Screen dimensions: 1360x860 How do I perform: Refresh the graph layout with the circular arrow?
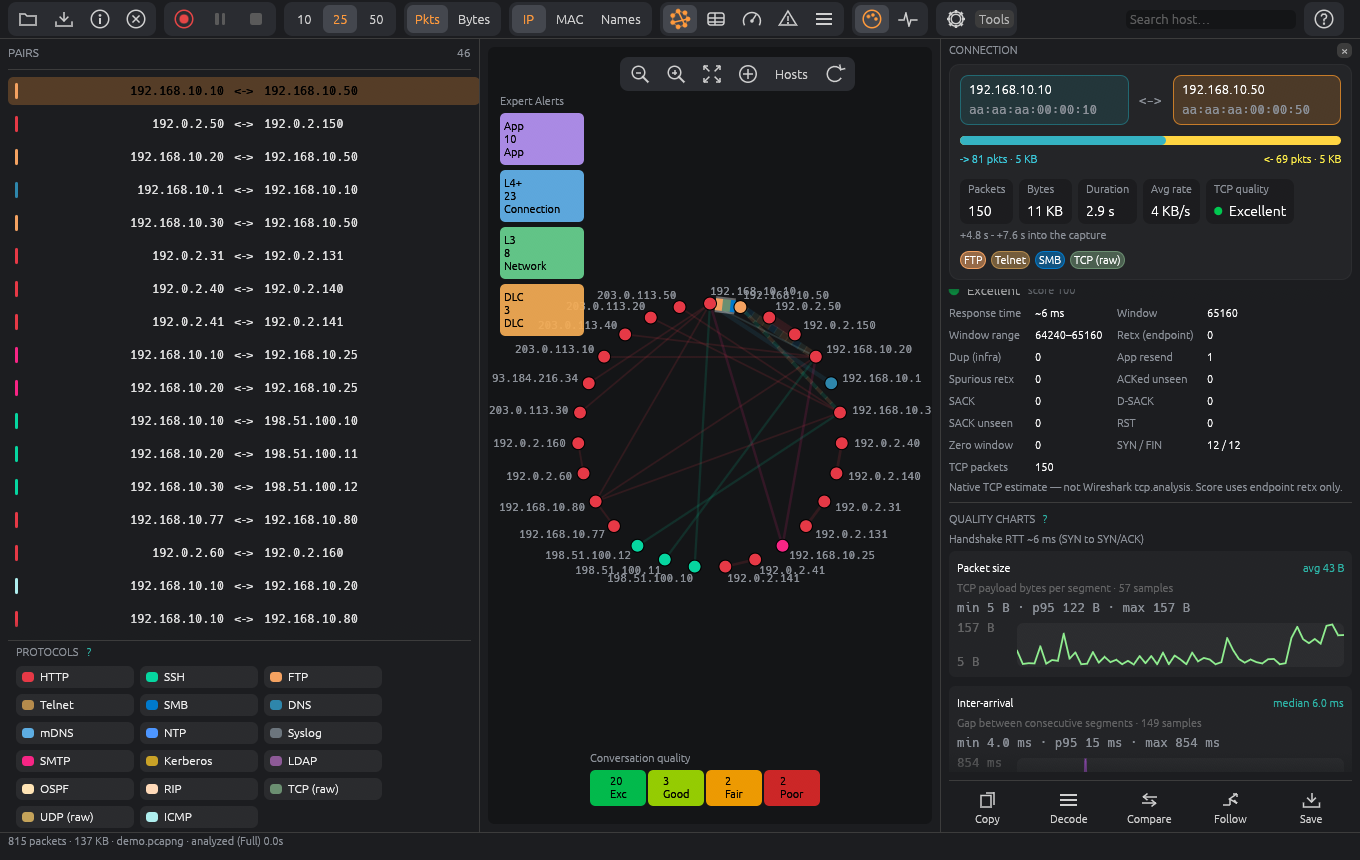click(836, 74)
